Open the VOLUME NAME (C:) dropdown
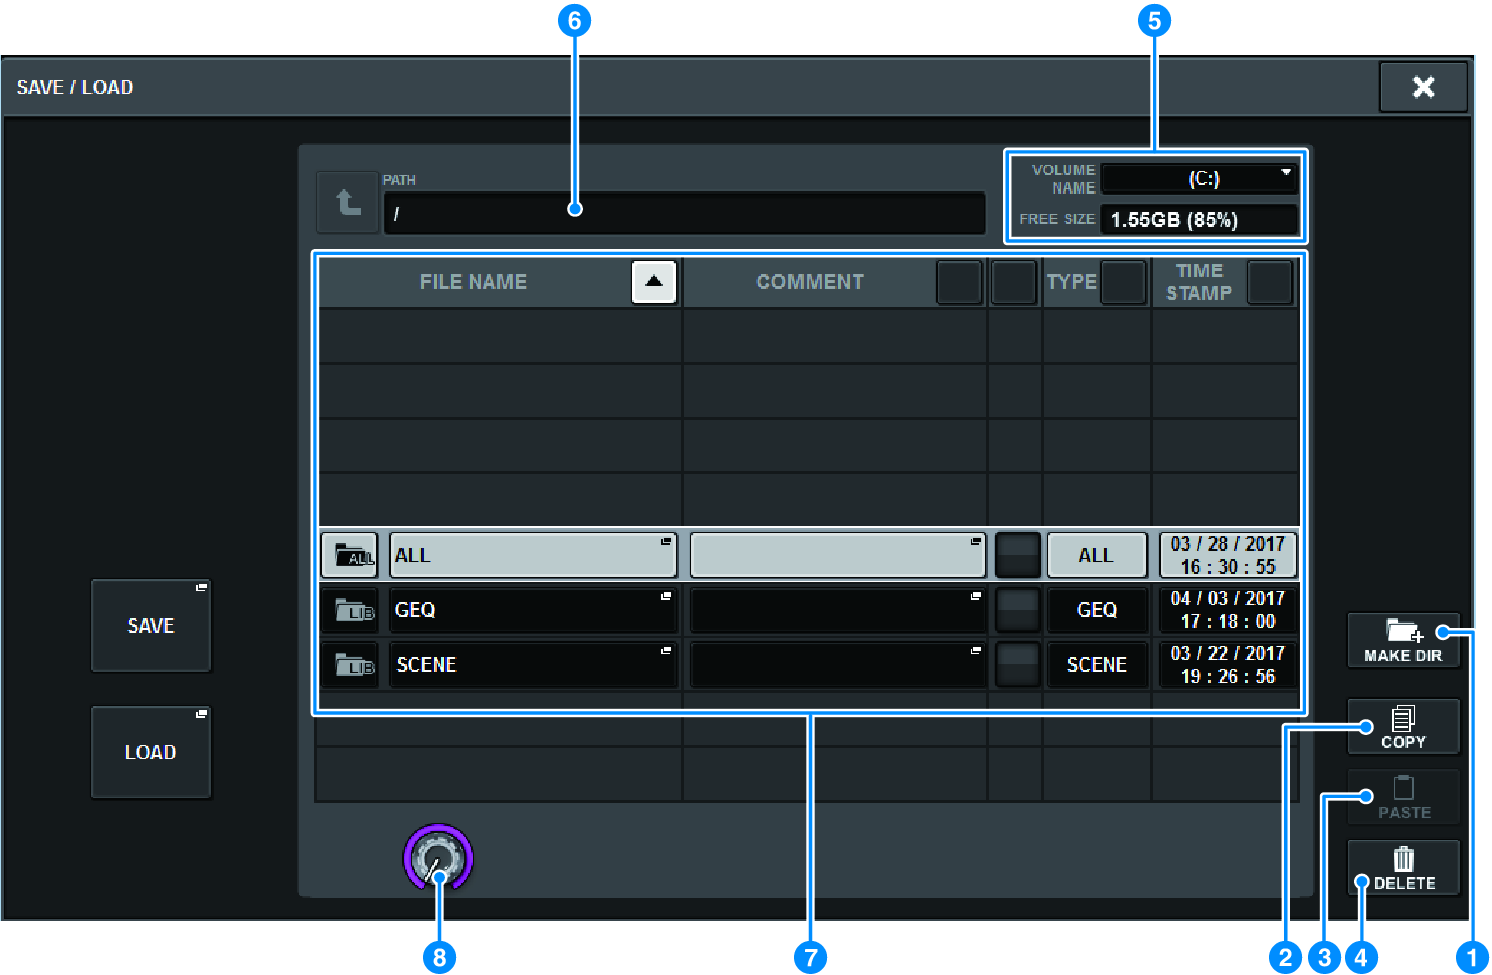Viewport: 1492px width, 975px height. click(x=1199, y=179)
